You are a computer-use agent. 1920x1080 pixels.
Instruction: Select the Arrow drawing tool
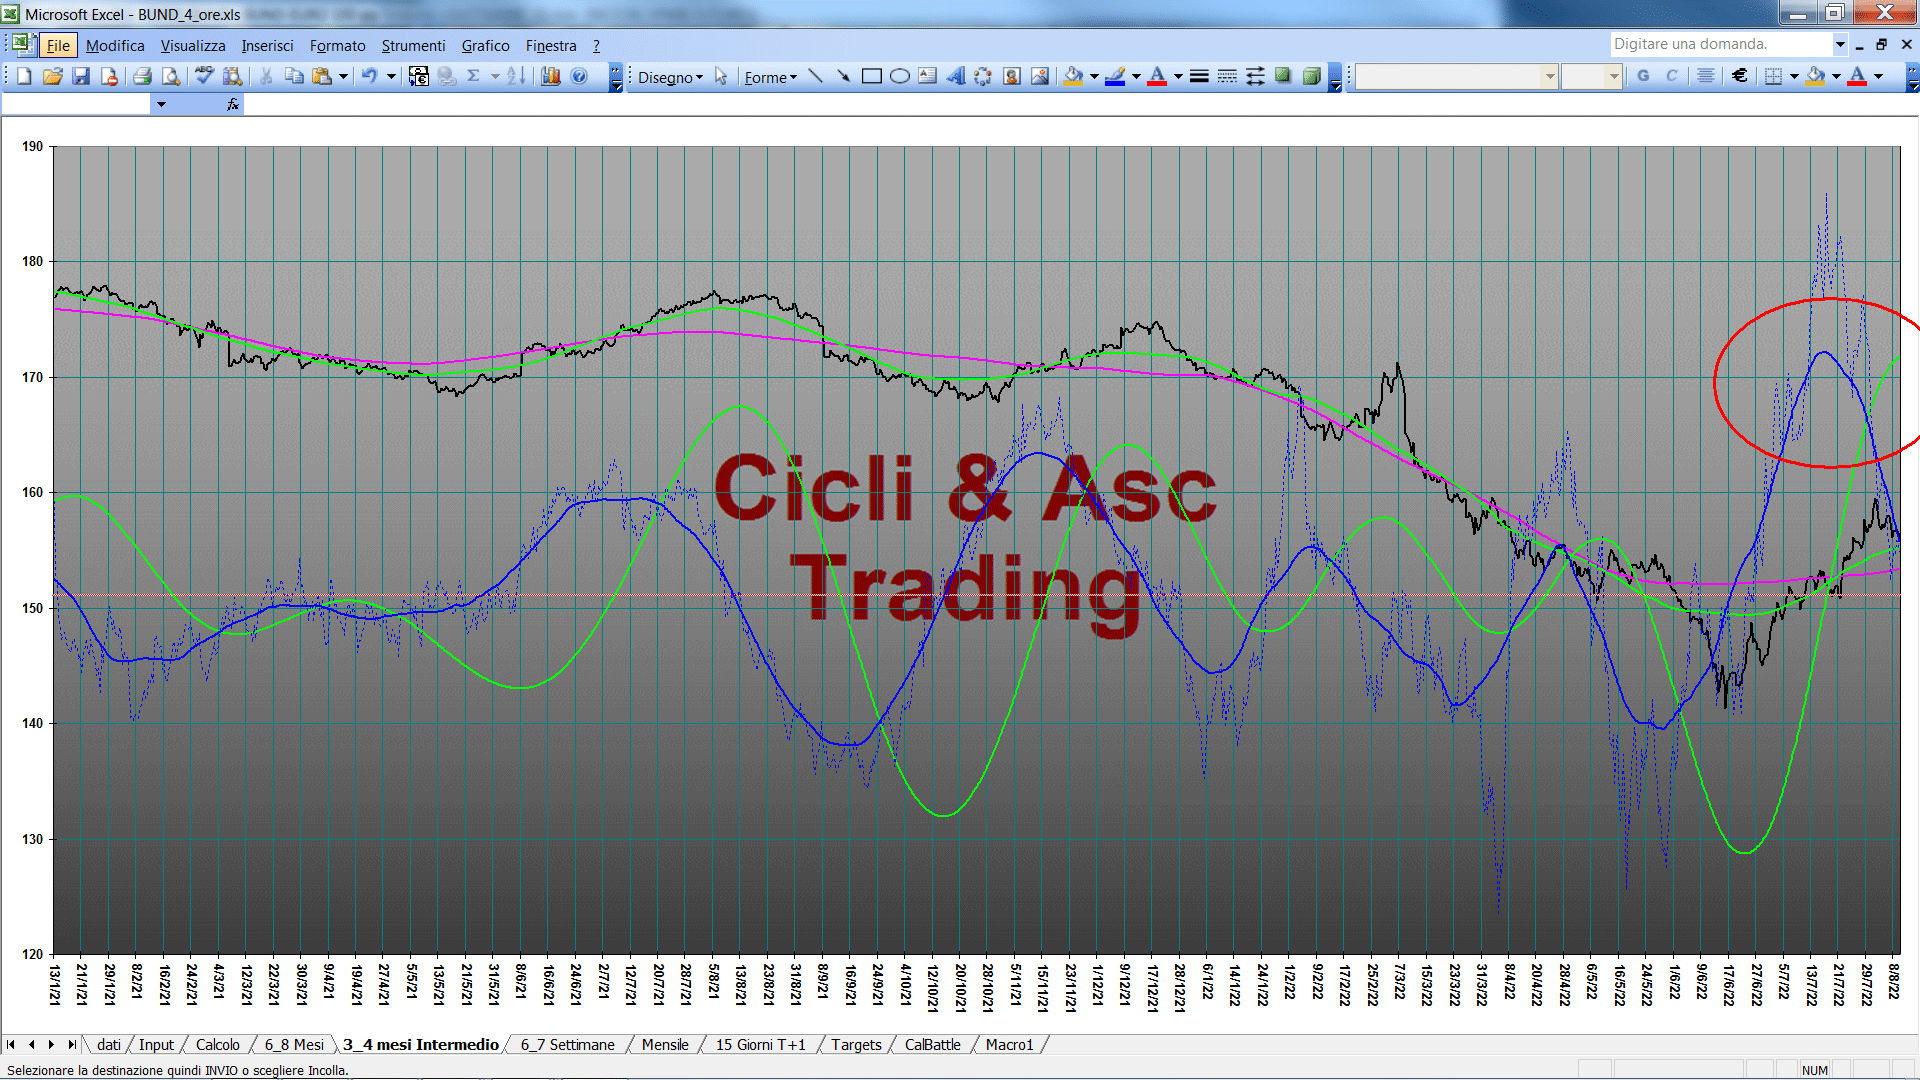(x=843, y=76)
